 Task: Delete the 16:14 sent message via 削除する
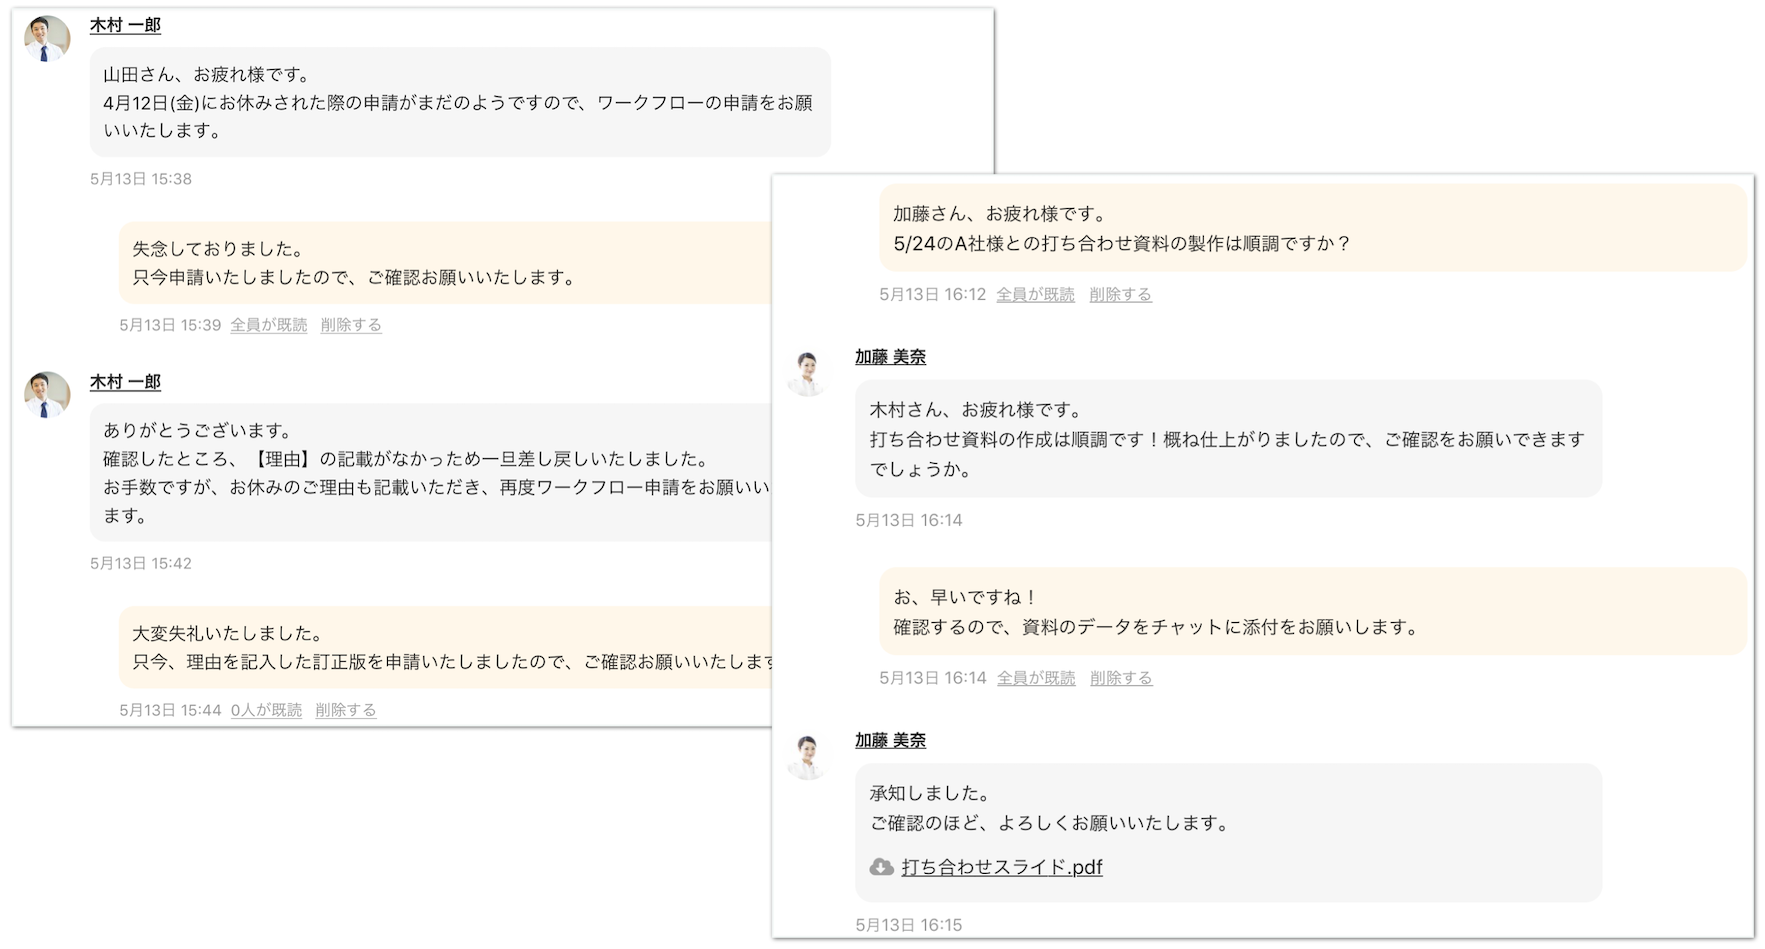click(1121, 678)
